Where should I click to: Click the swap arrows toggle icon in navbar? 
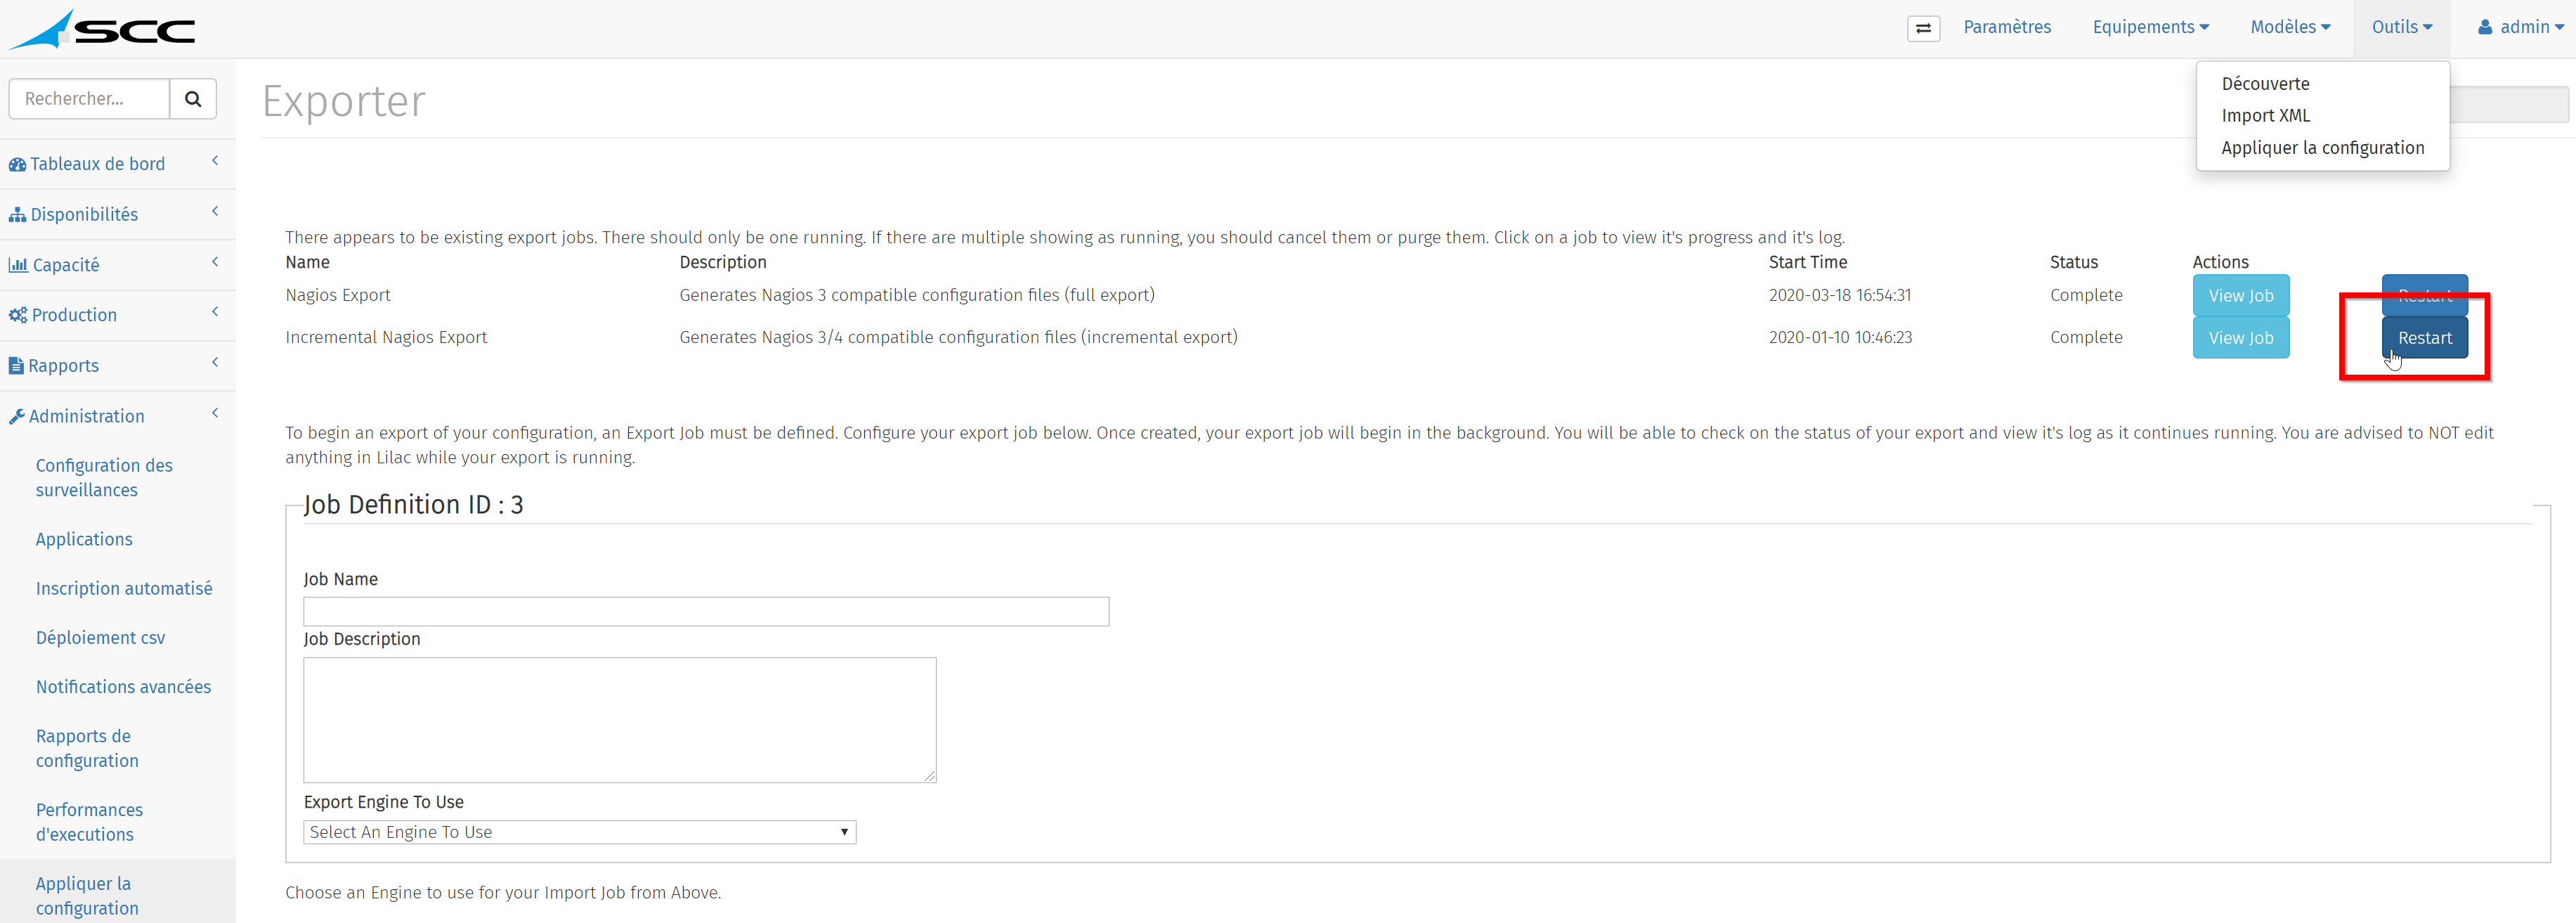click(1923, 28)
